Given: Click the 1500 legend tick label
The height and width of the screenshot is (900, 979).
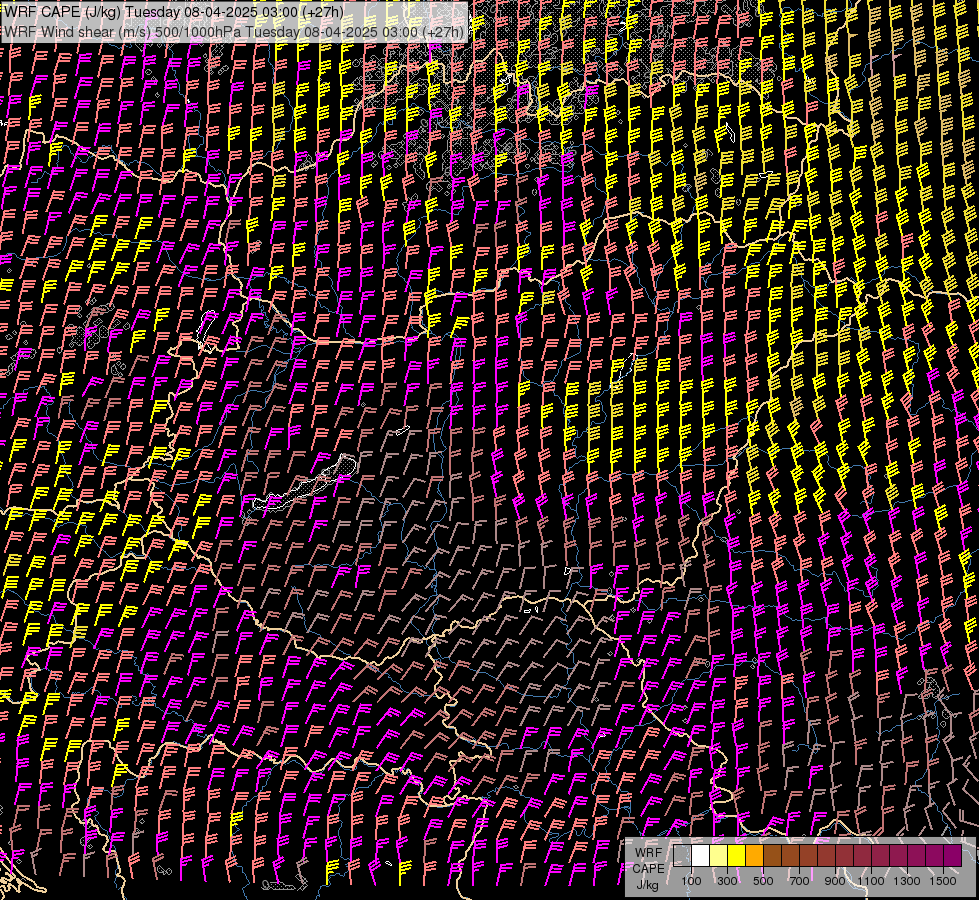Looking at the screenshot, I should pos(943,881).
